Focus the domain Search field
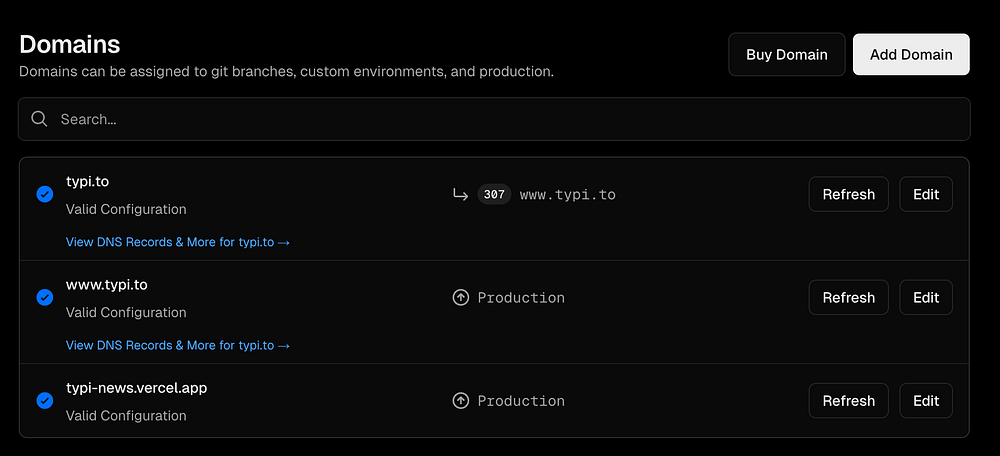 click(x=500, y=119)
